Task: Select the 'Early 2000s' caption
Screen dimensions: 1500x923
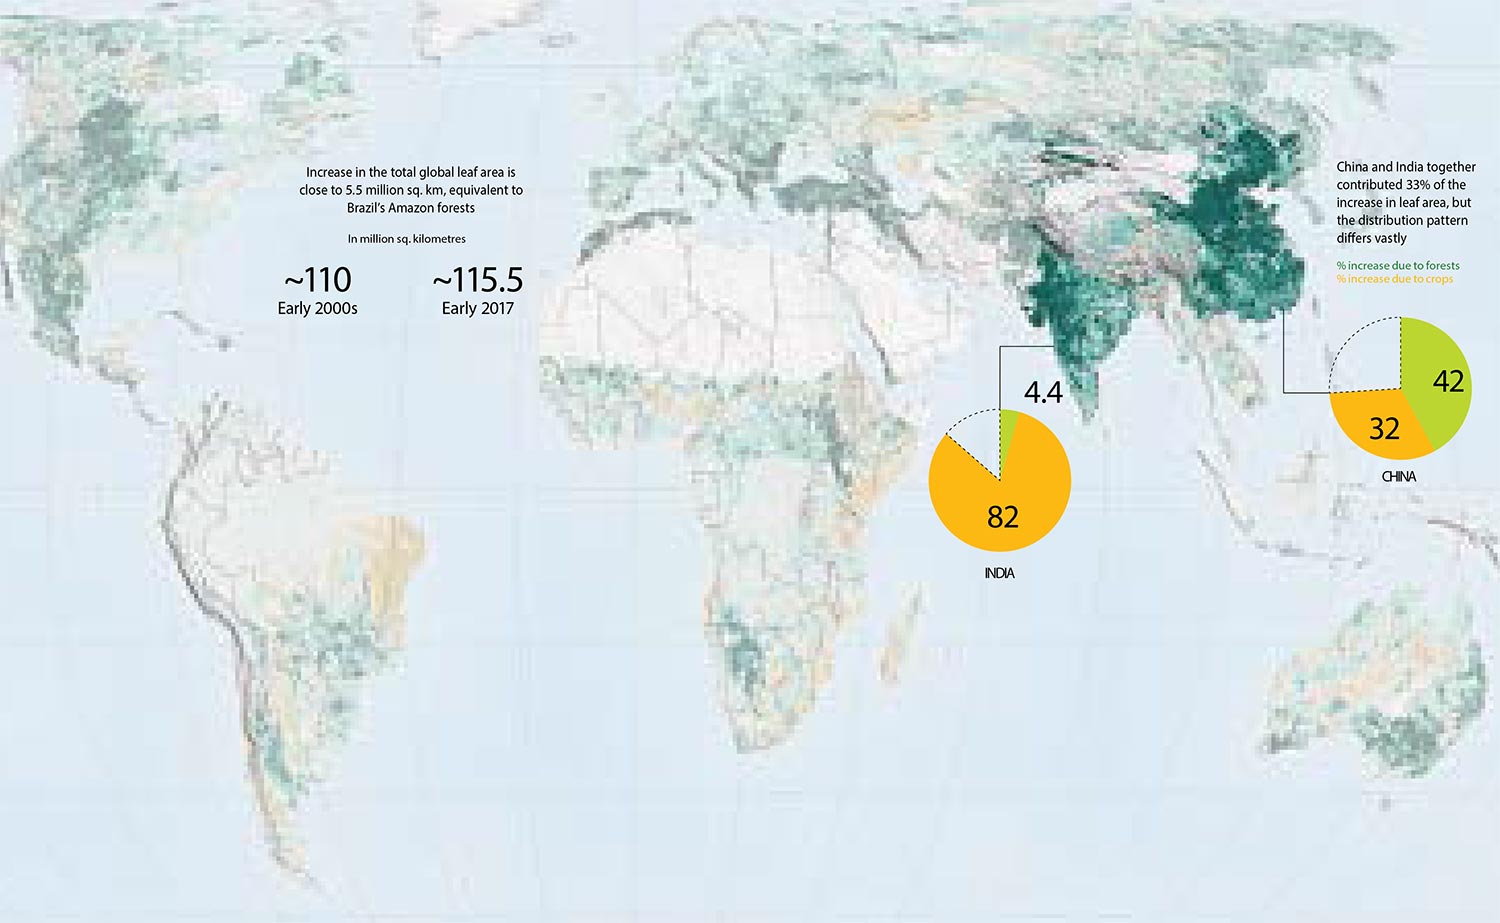Action: tap(317, 308)
